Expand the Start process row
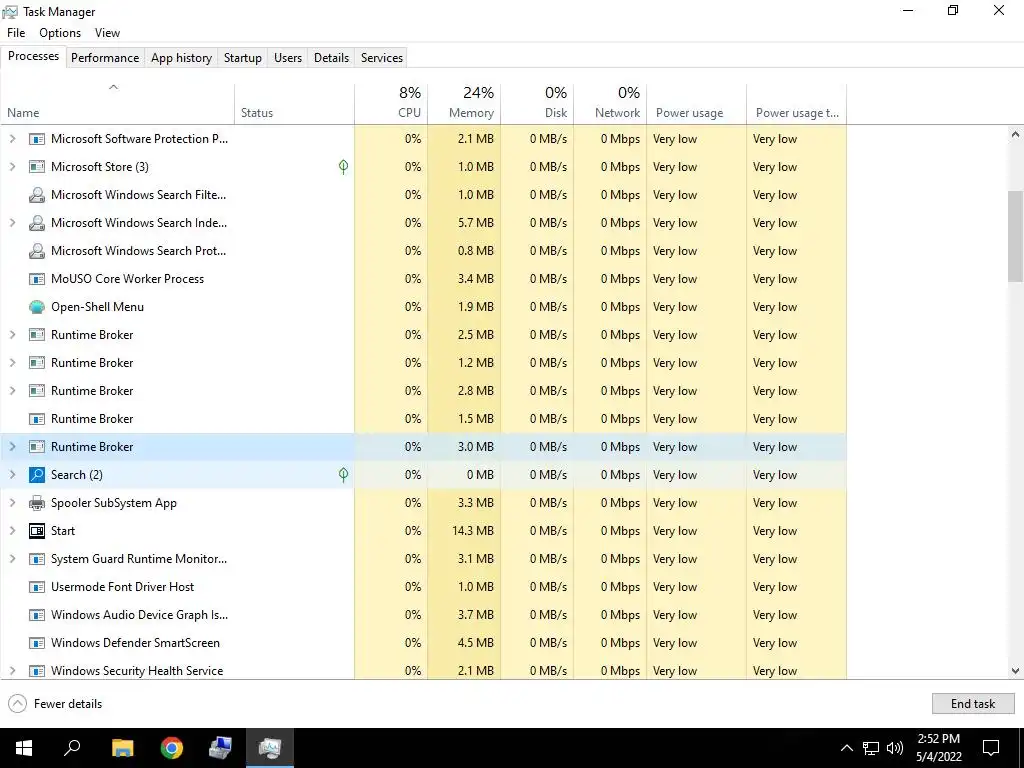Screen dimensions: 1024x768 point(12,531)
